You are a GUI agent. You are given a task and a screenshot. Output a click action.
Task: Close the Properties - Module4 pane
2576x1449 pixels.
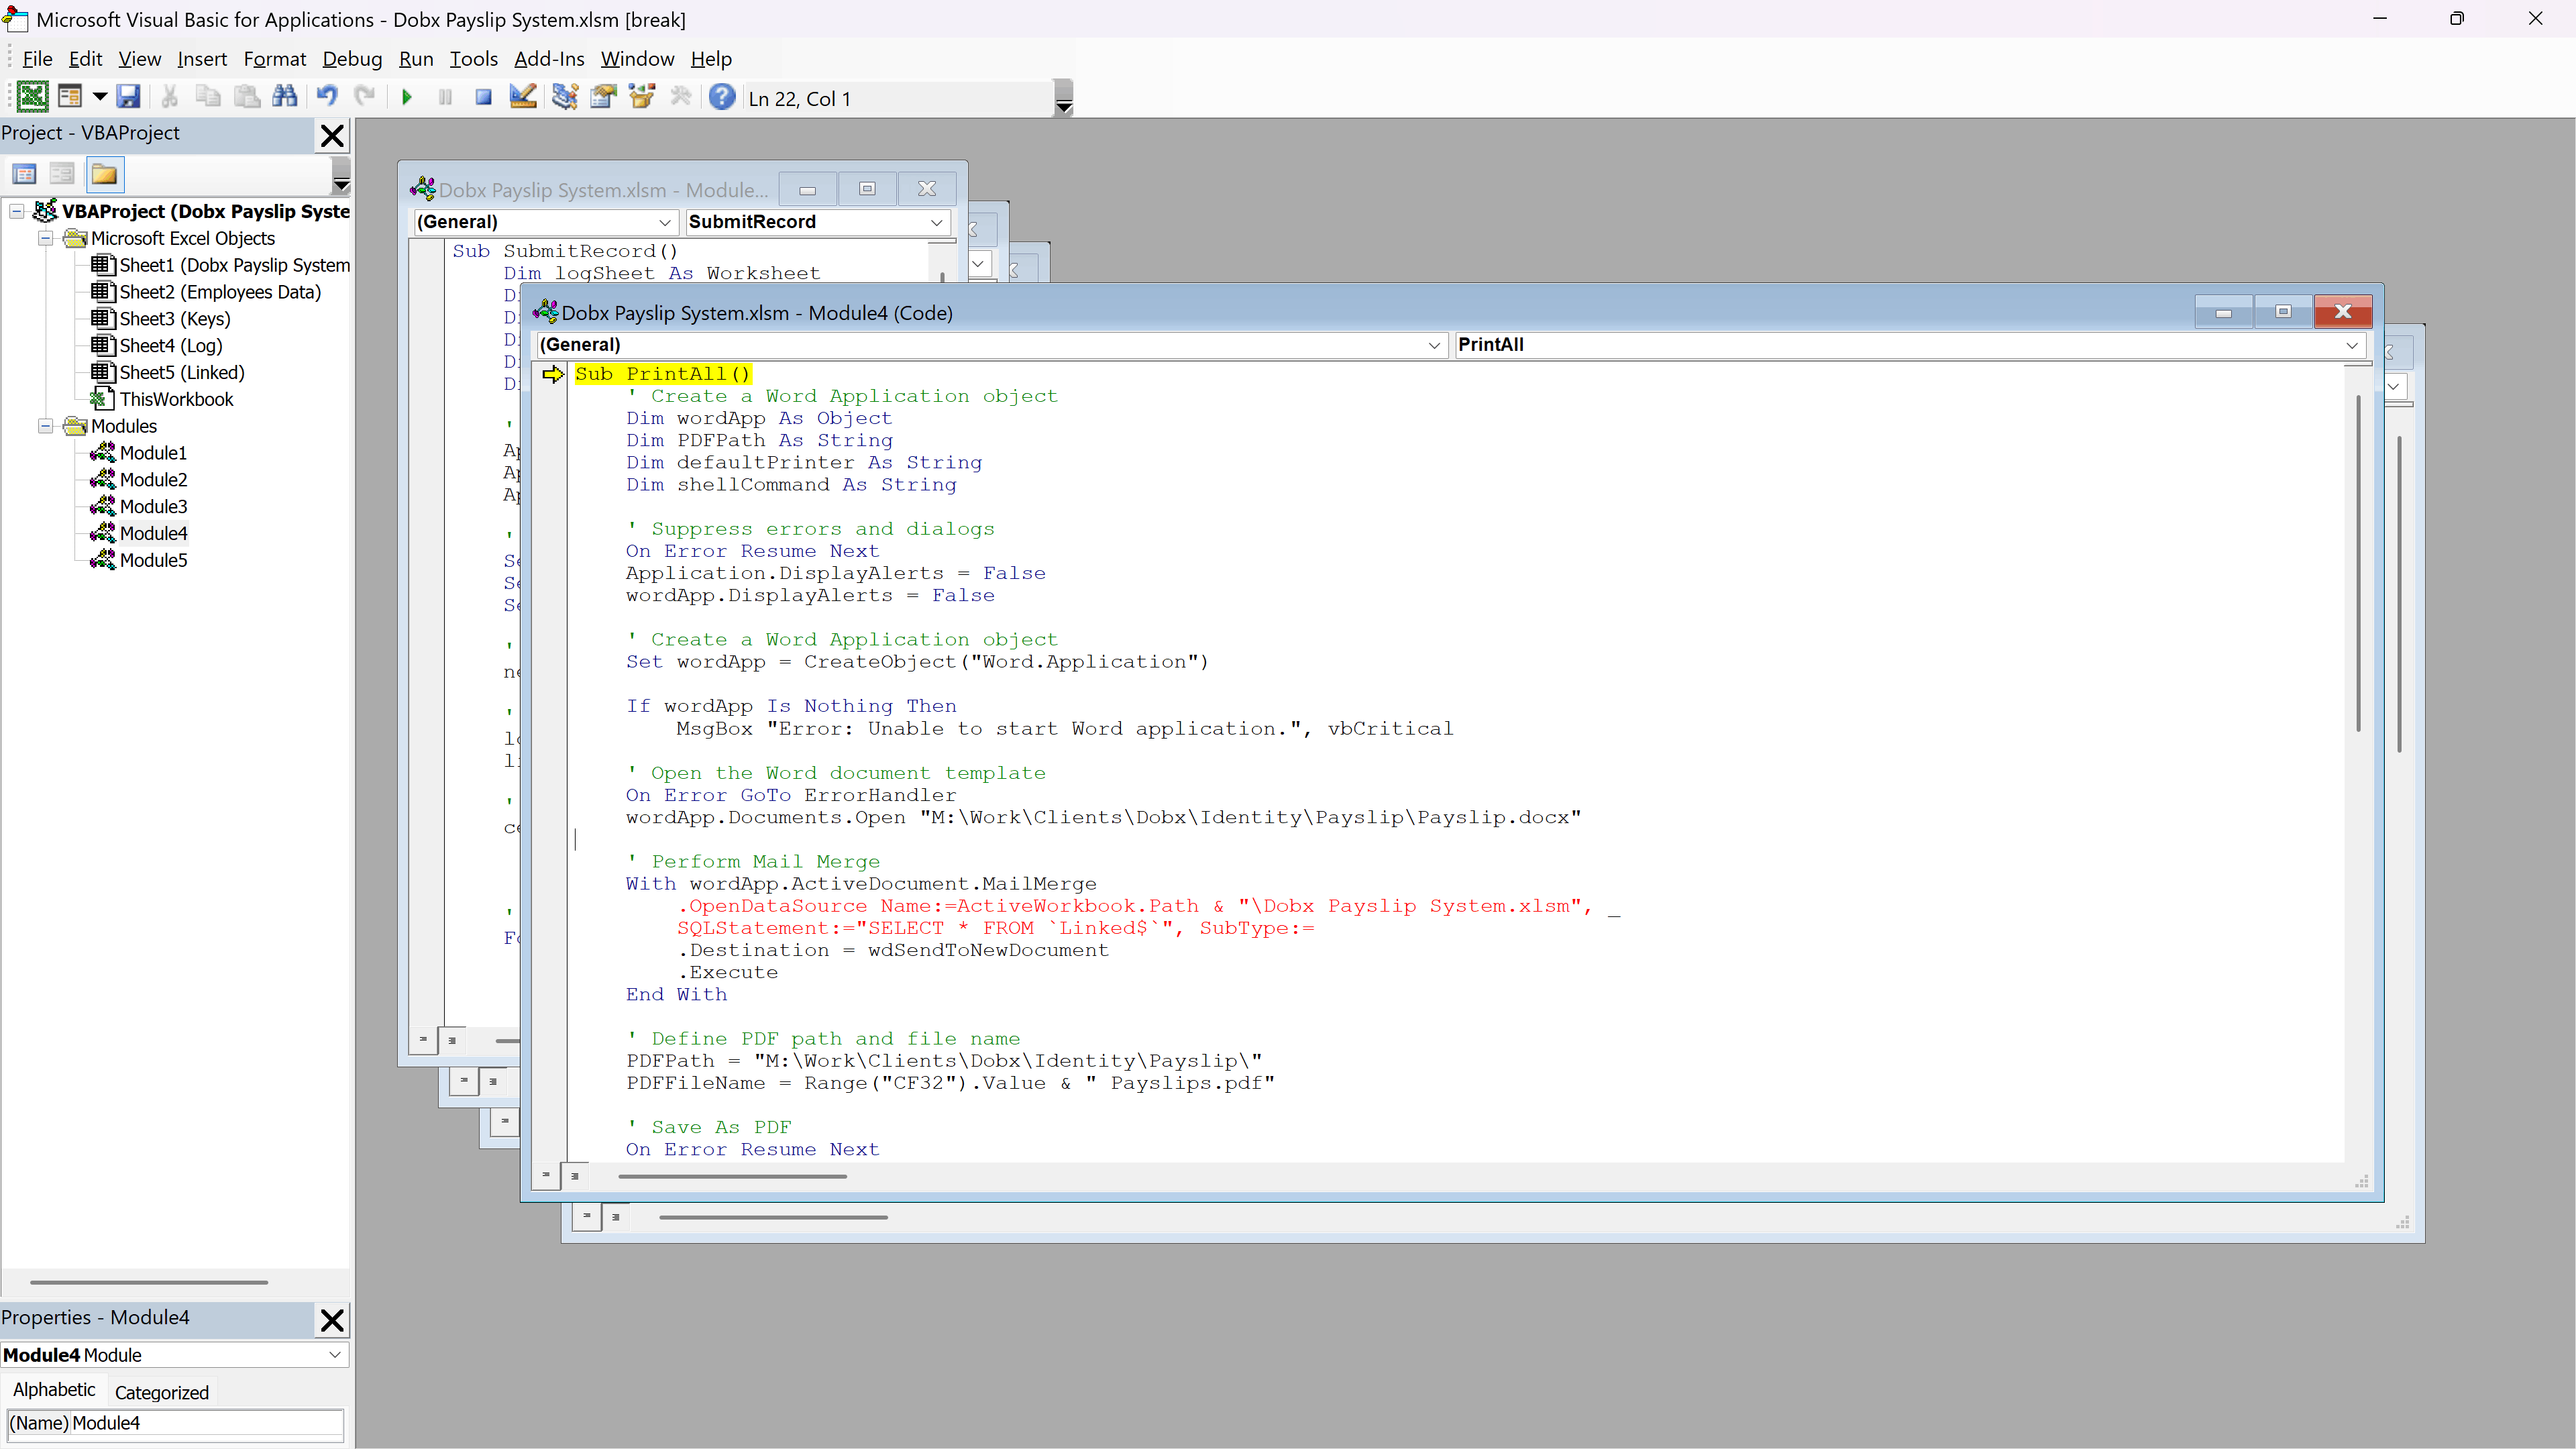tap(332, 1320)
